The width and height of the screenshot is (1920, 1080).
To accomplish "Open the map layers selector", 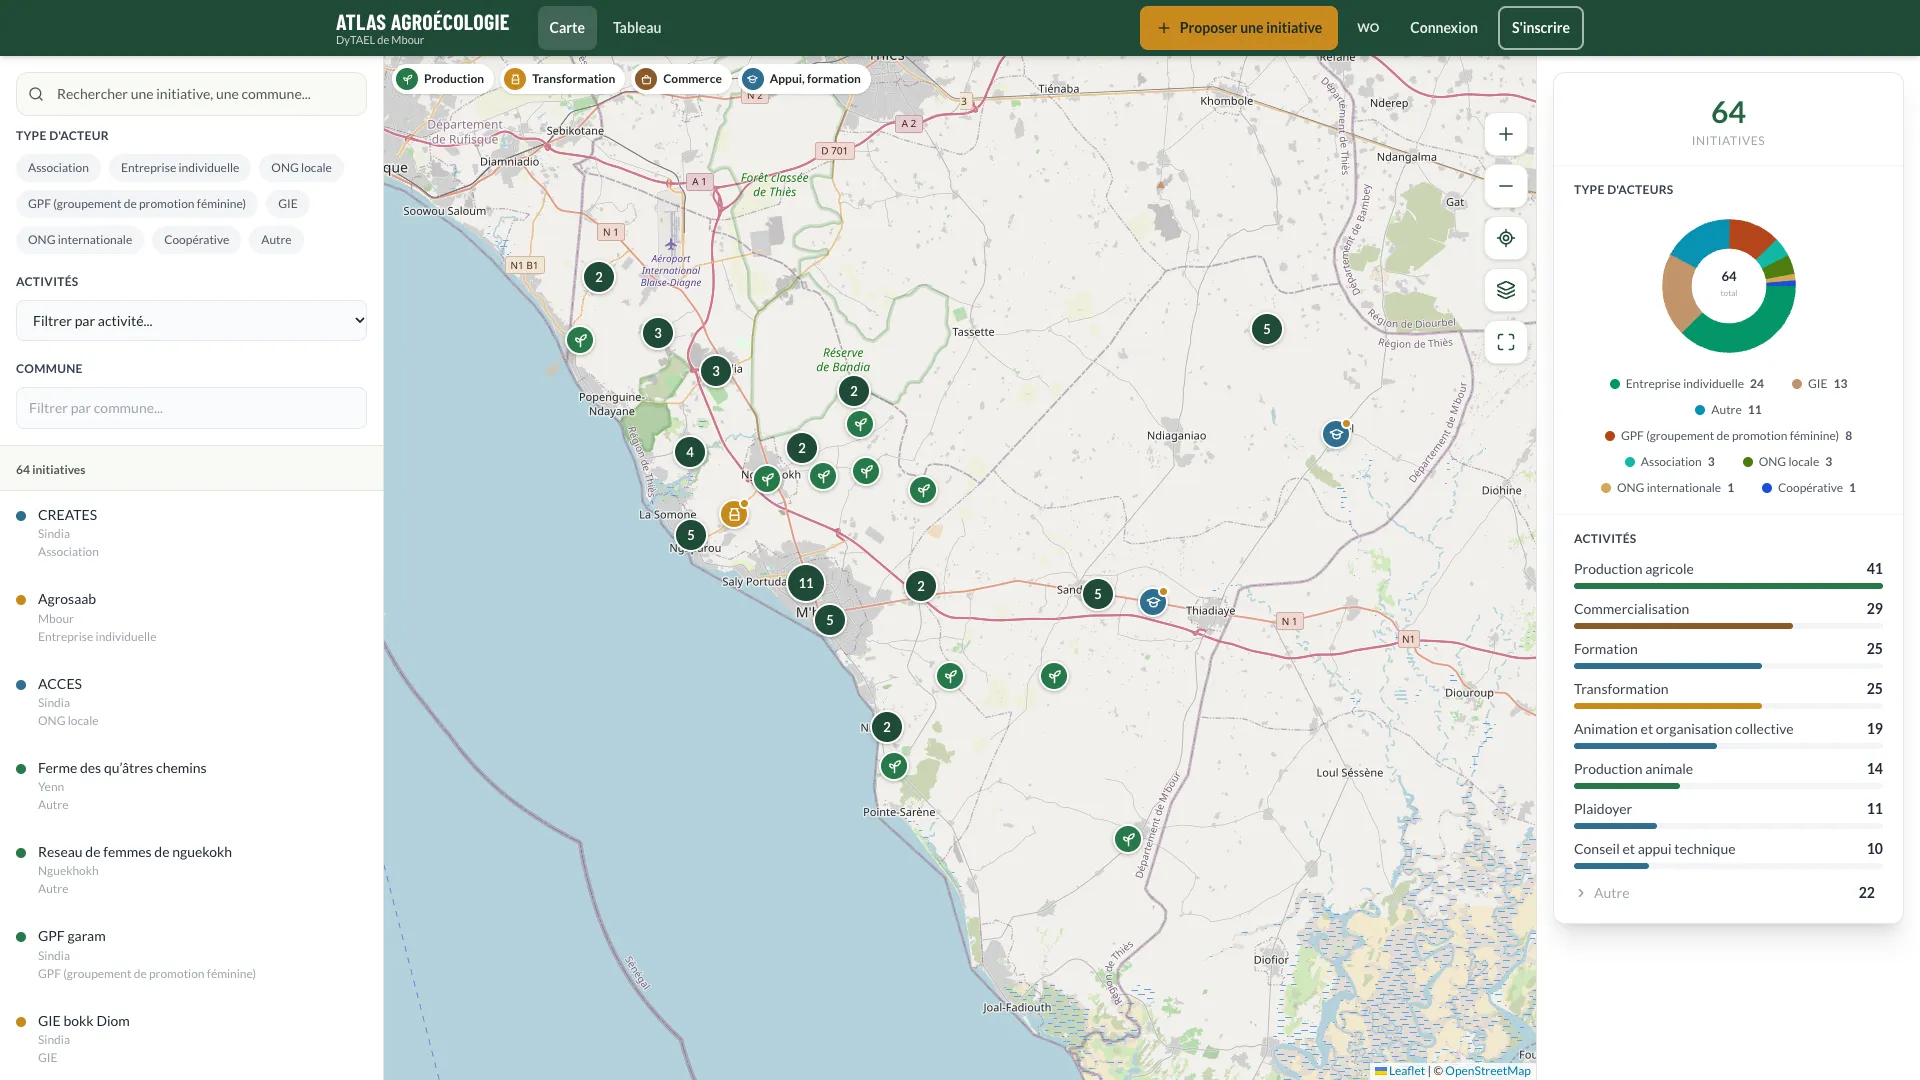I will (1506, 290).
